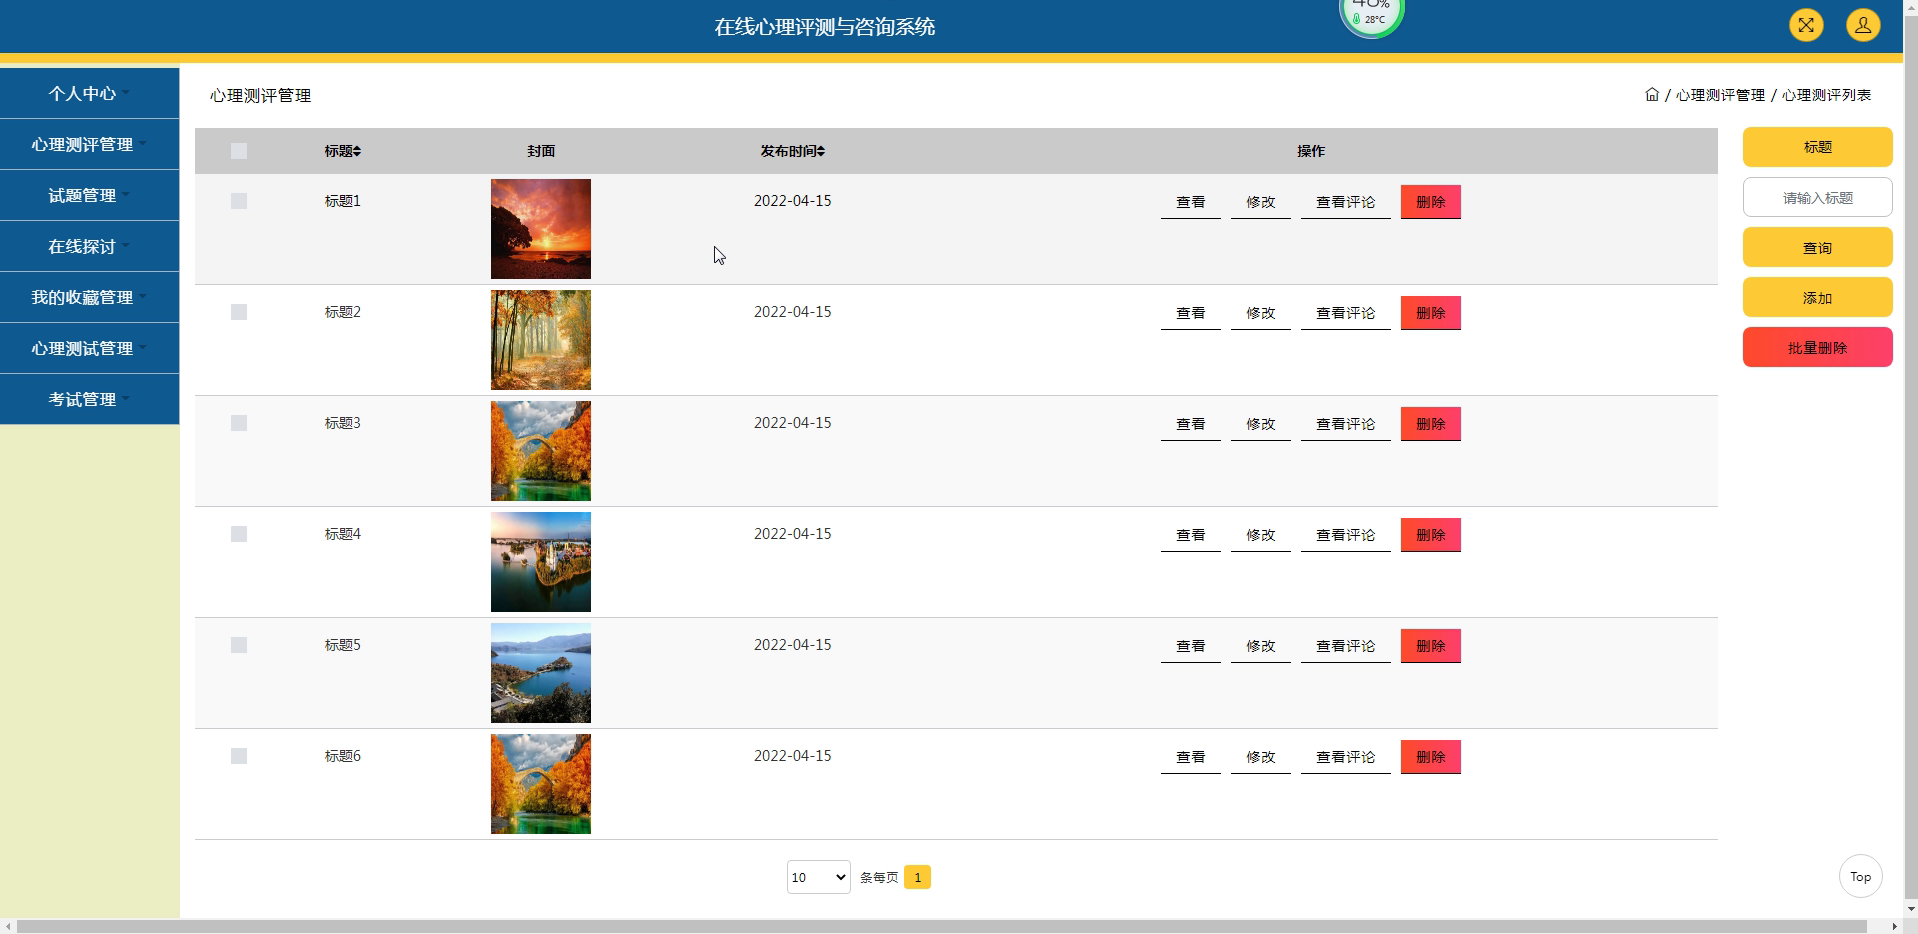Delete the 标题5 row with 删除
The height and width of the screenshot is (934, 1918).
coord(1430,646)
